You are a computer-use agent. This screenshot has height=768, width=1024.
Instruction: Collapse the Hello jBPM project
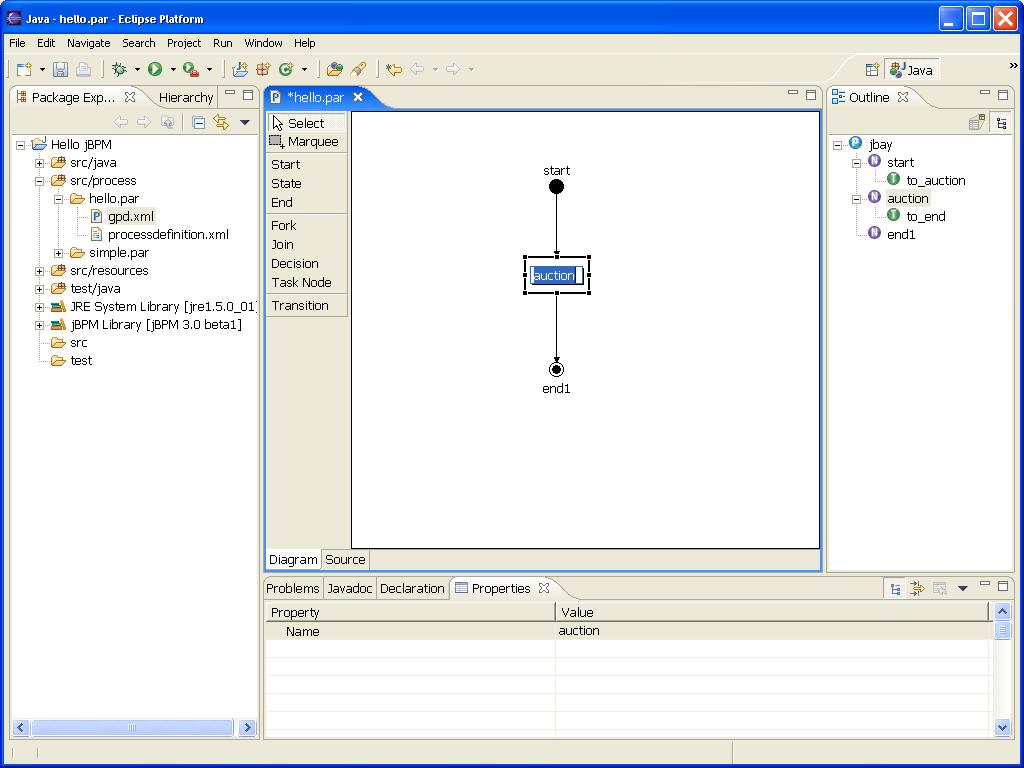(x=21, y=145)
